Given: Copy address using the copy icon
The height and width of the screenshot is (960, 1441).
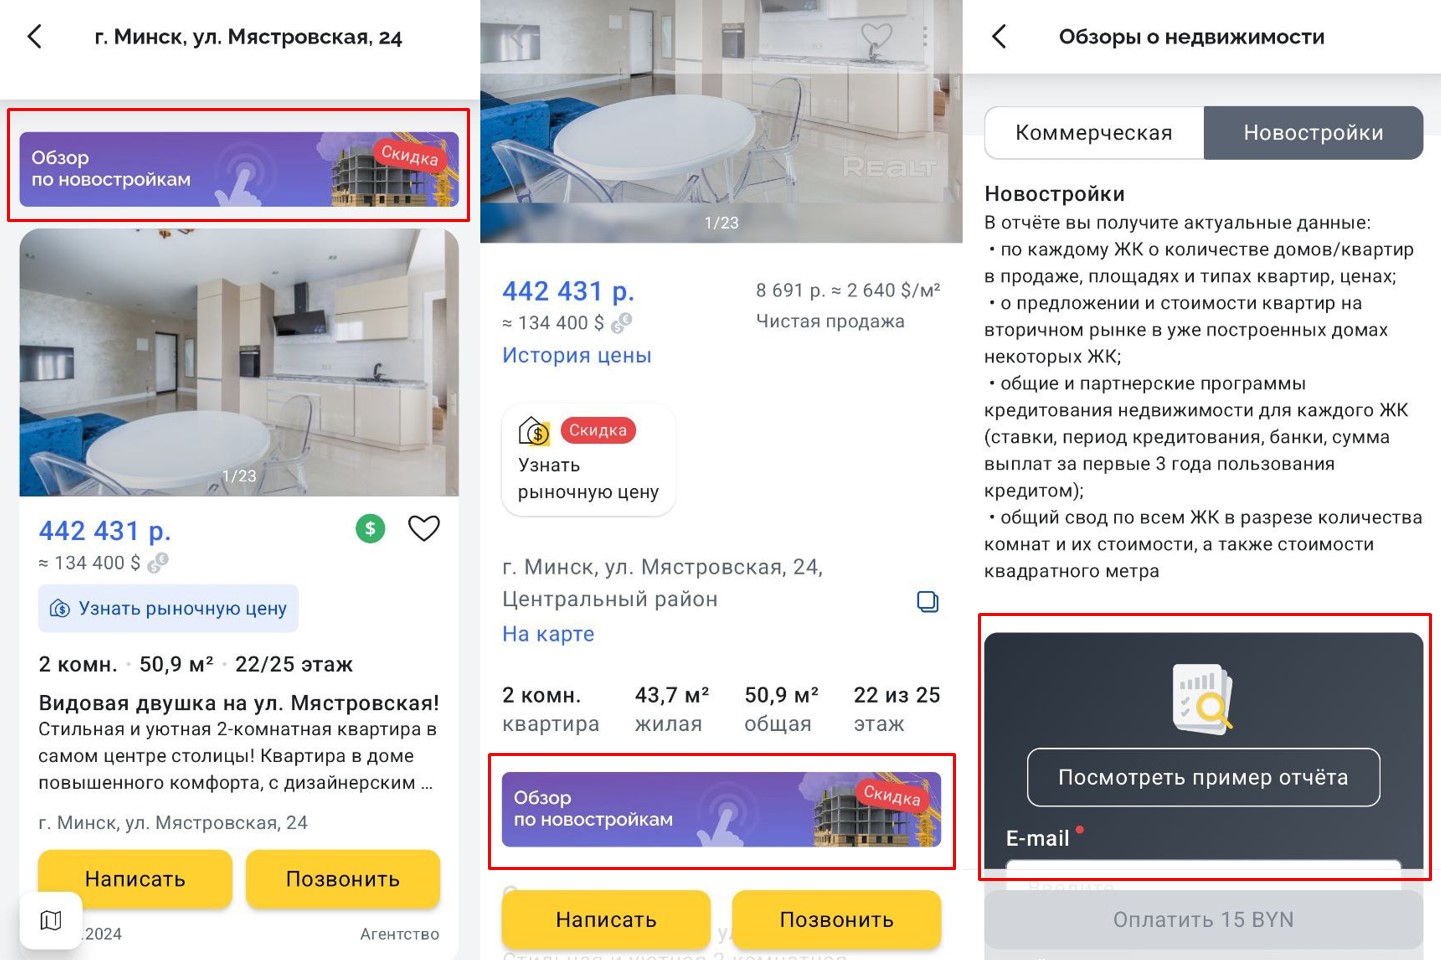Looking at the screenshot, I should (928, 601).
